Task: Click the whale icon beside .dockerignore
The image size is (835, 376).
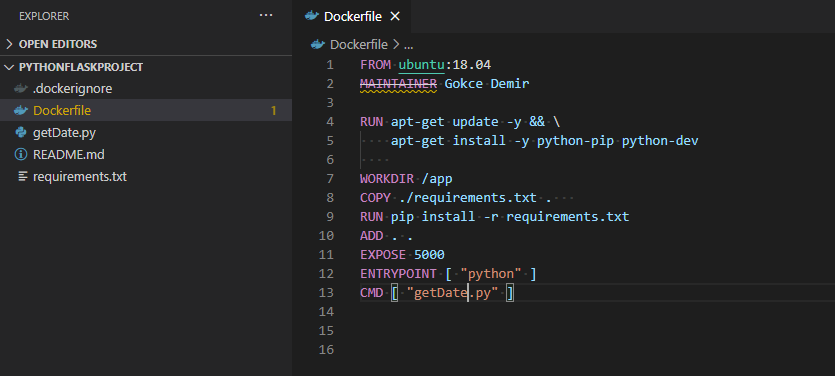Action: click(21, 89)
